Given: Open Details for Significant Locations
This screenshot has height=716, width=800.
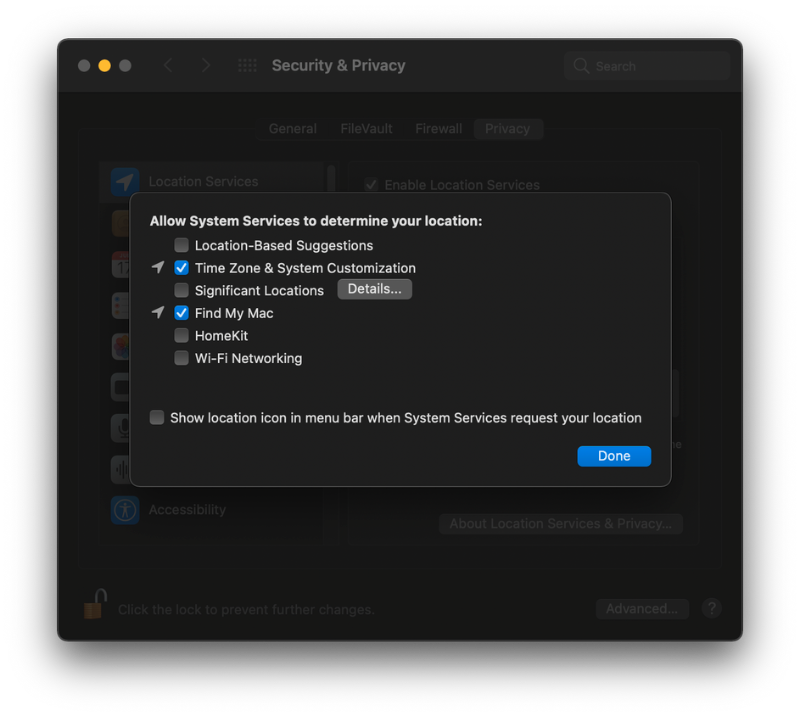Looking at the screenshot, I should click(374, 288).
